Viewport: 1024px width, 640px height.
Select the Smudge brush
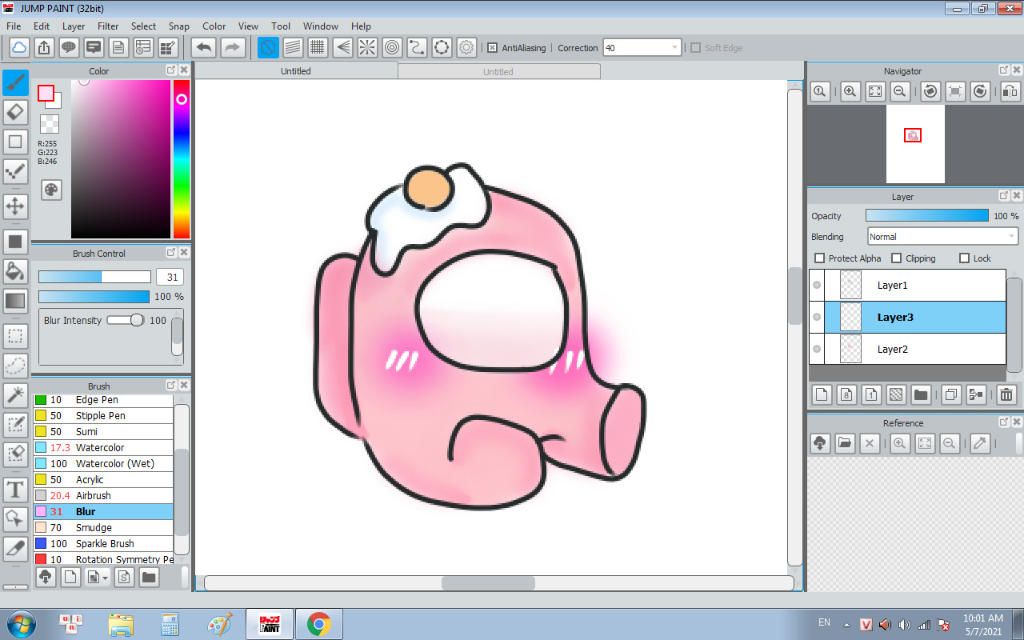click(103, 528)
